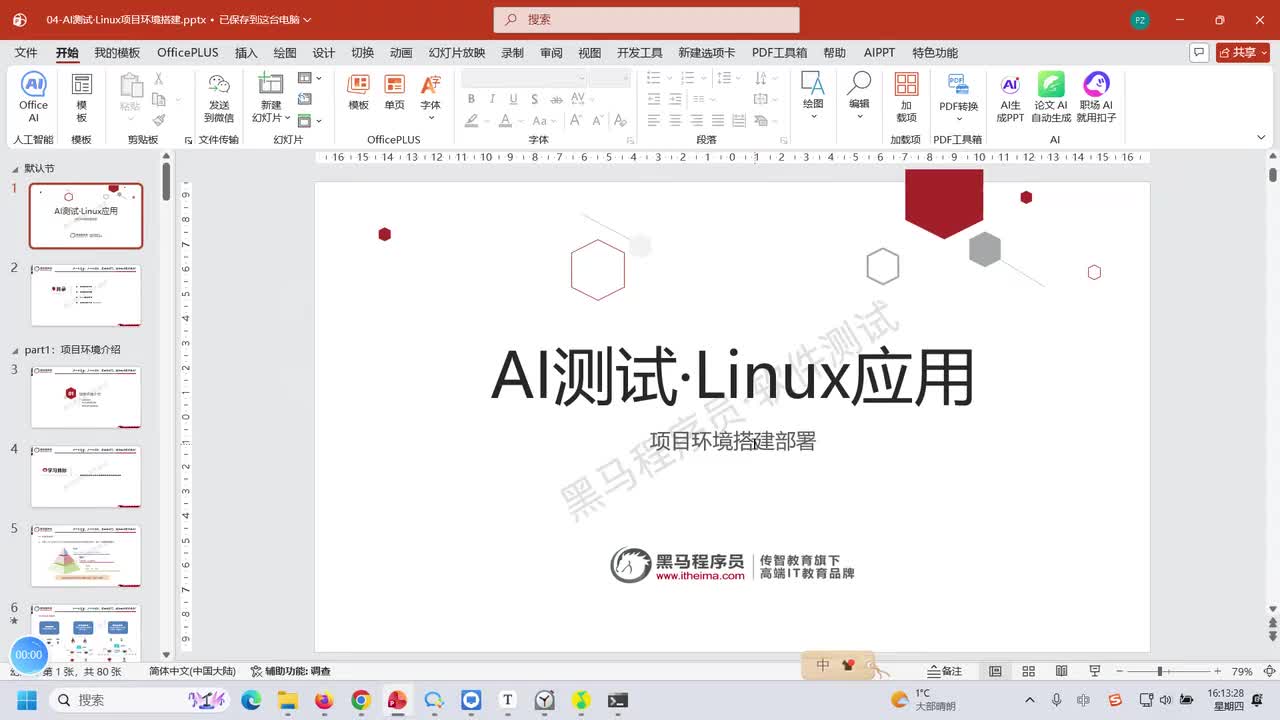Click zoom in plus button
Viewport: 1280px width, 720px height.
click(x=1217, y=671)
